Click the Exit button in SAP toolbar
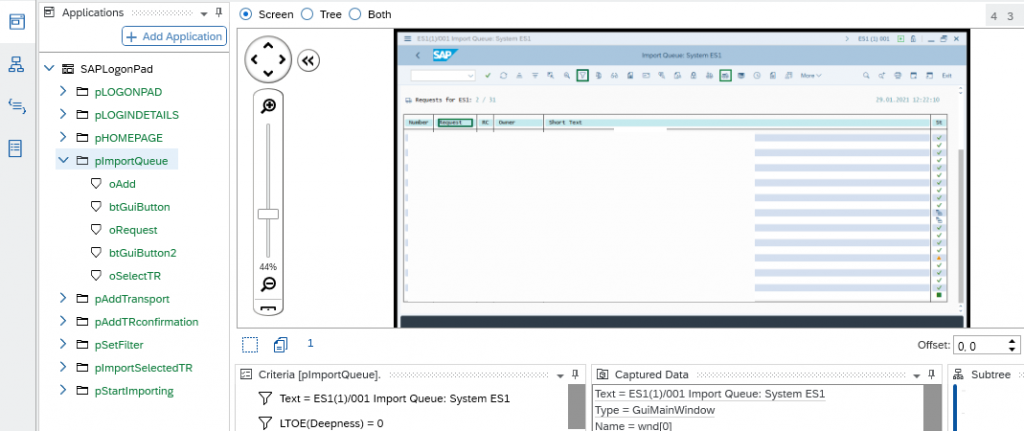The height and width of the screenshot is (431, 1024). tap(946, 76)
